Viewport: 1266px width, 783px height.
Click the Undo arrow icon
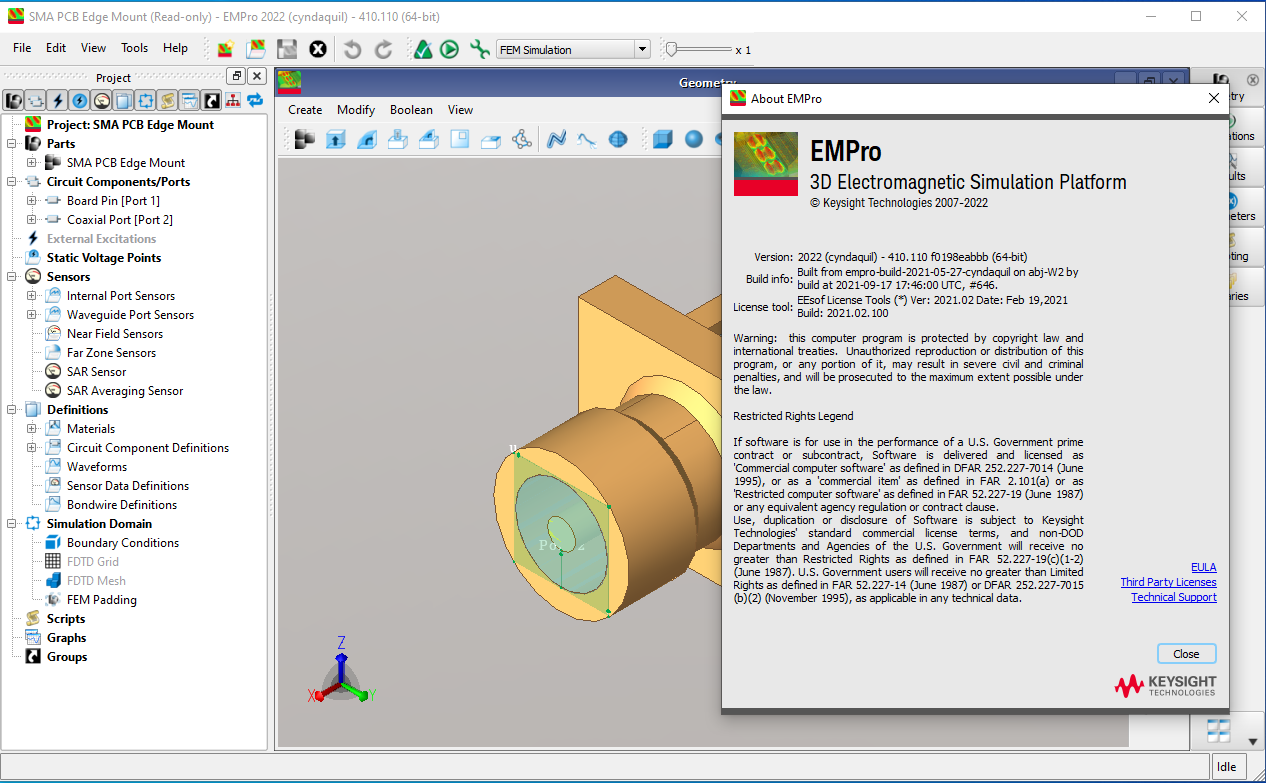tap(352, 49)
